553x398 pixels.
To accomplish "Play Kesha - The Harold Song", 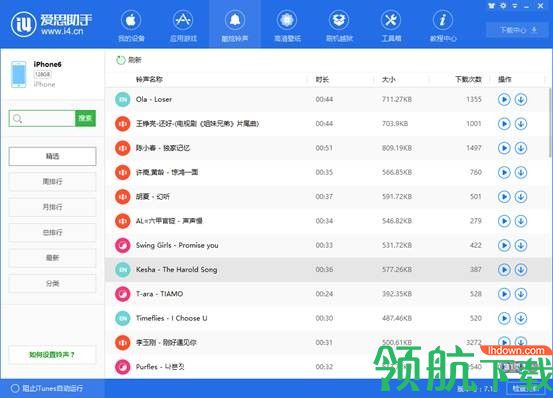I will click(x=504, y=270).
